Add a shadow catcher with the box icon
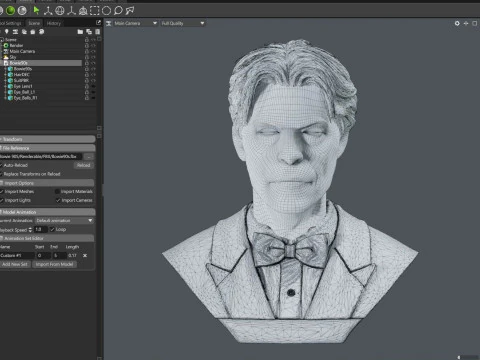 tap(33, 32)
